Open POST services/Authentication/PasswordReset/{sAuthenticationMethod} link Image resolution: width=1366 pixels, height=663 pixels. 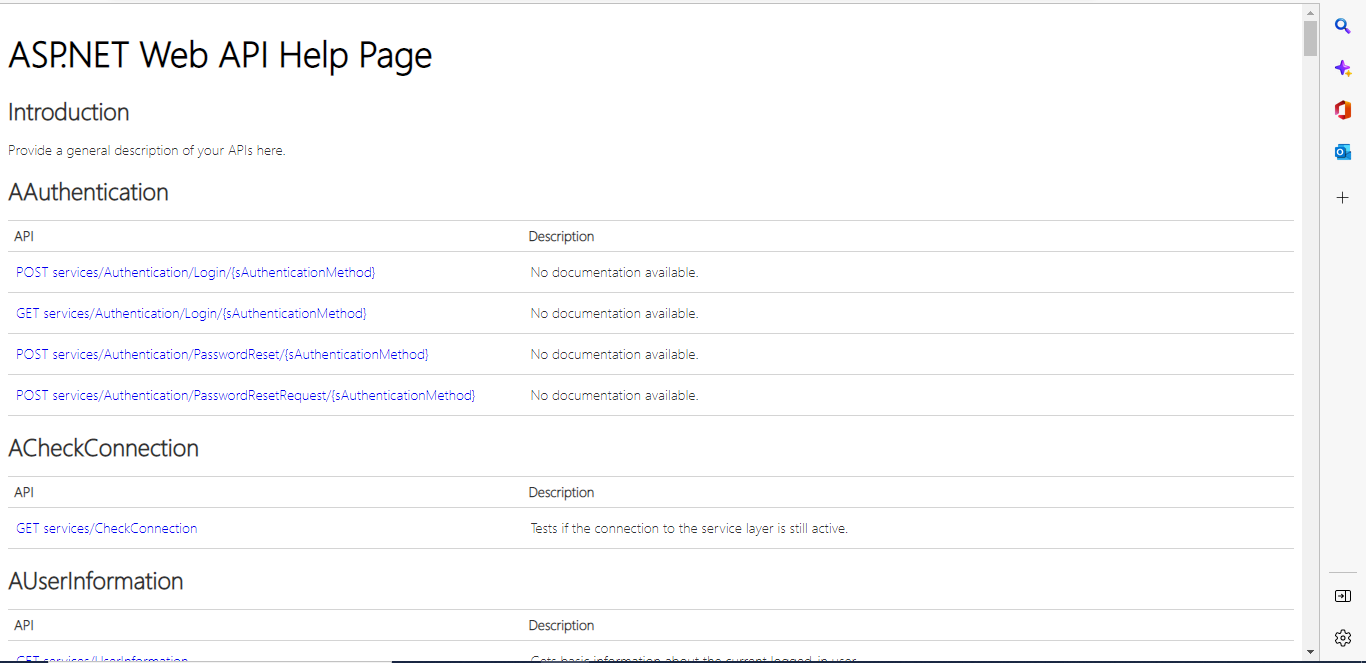[222, 354]
